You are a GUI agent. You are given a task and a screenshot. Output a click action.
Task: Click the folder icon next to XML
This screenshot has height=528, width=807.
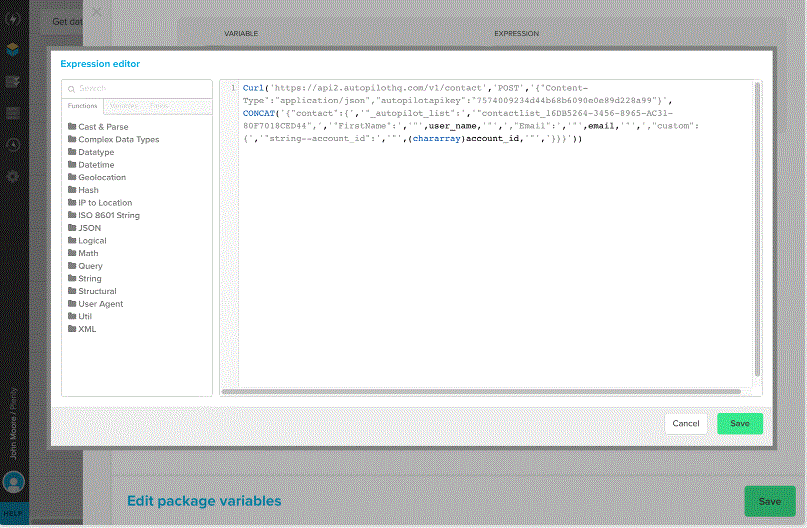pos(72,328)
